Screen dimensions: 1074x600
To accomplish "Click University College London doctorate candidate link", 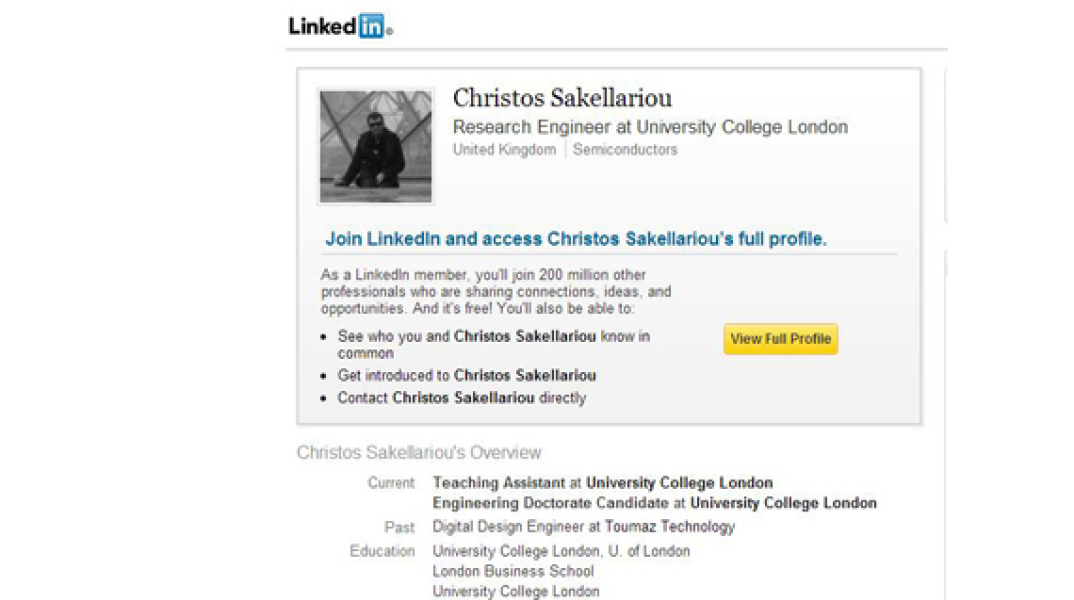I will click(x=783, y=503).
